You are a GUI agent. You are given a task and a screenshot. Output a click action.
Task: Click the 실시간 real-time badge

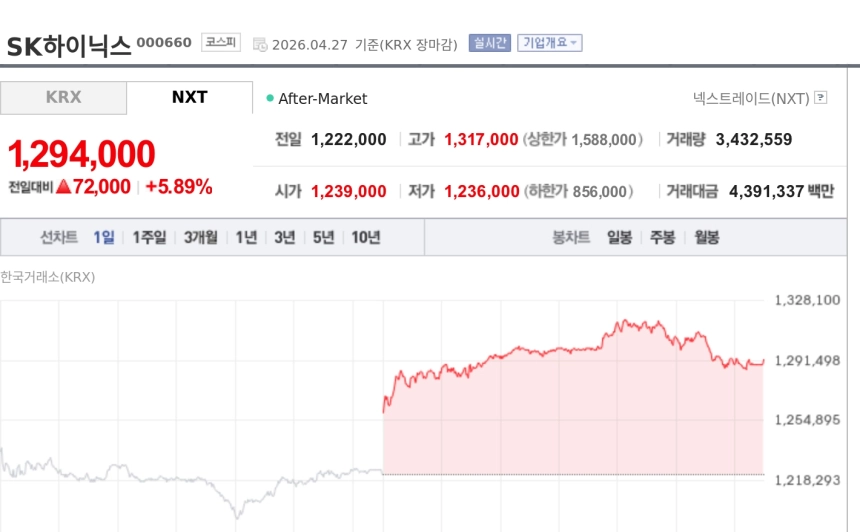(x=490, y=43)
